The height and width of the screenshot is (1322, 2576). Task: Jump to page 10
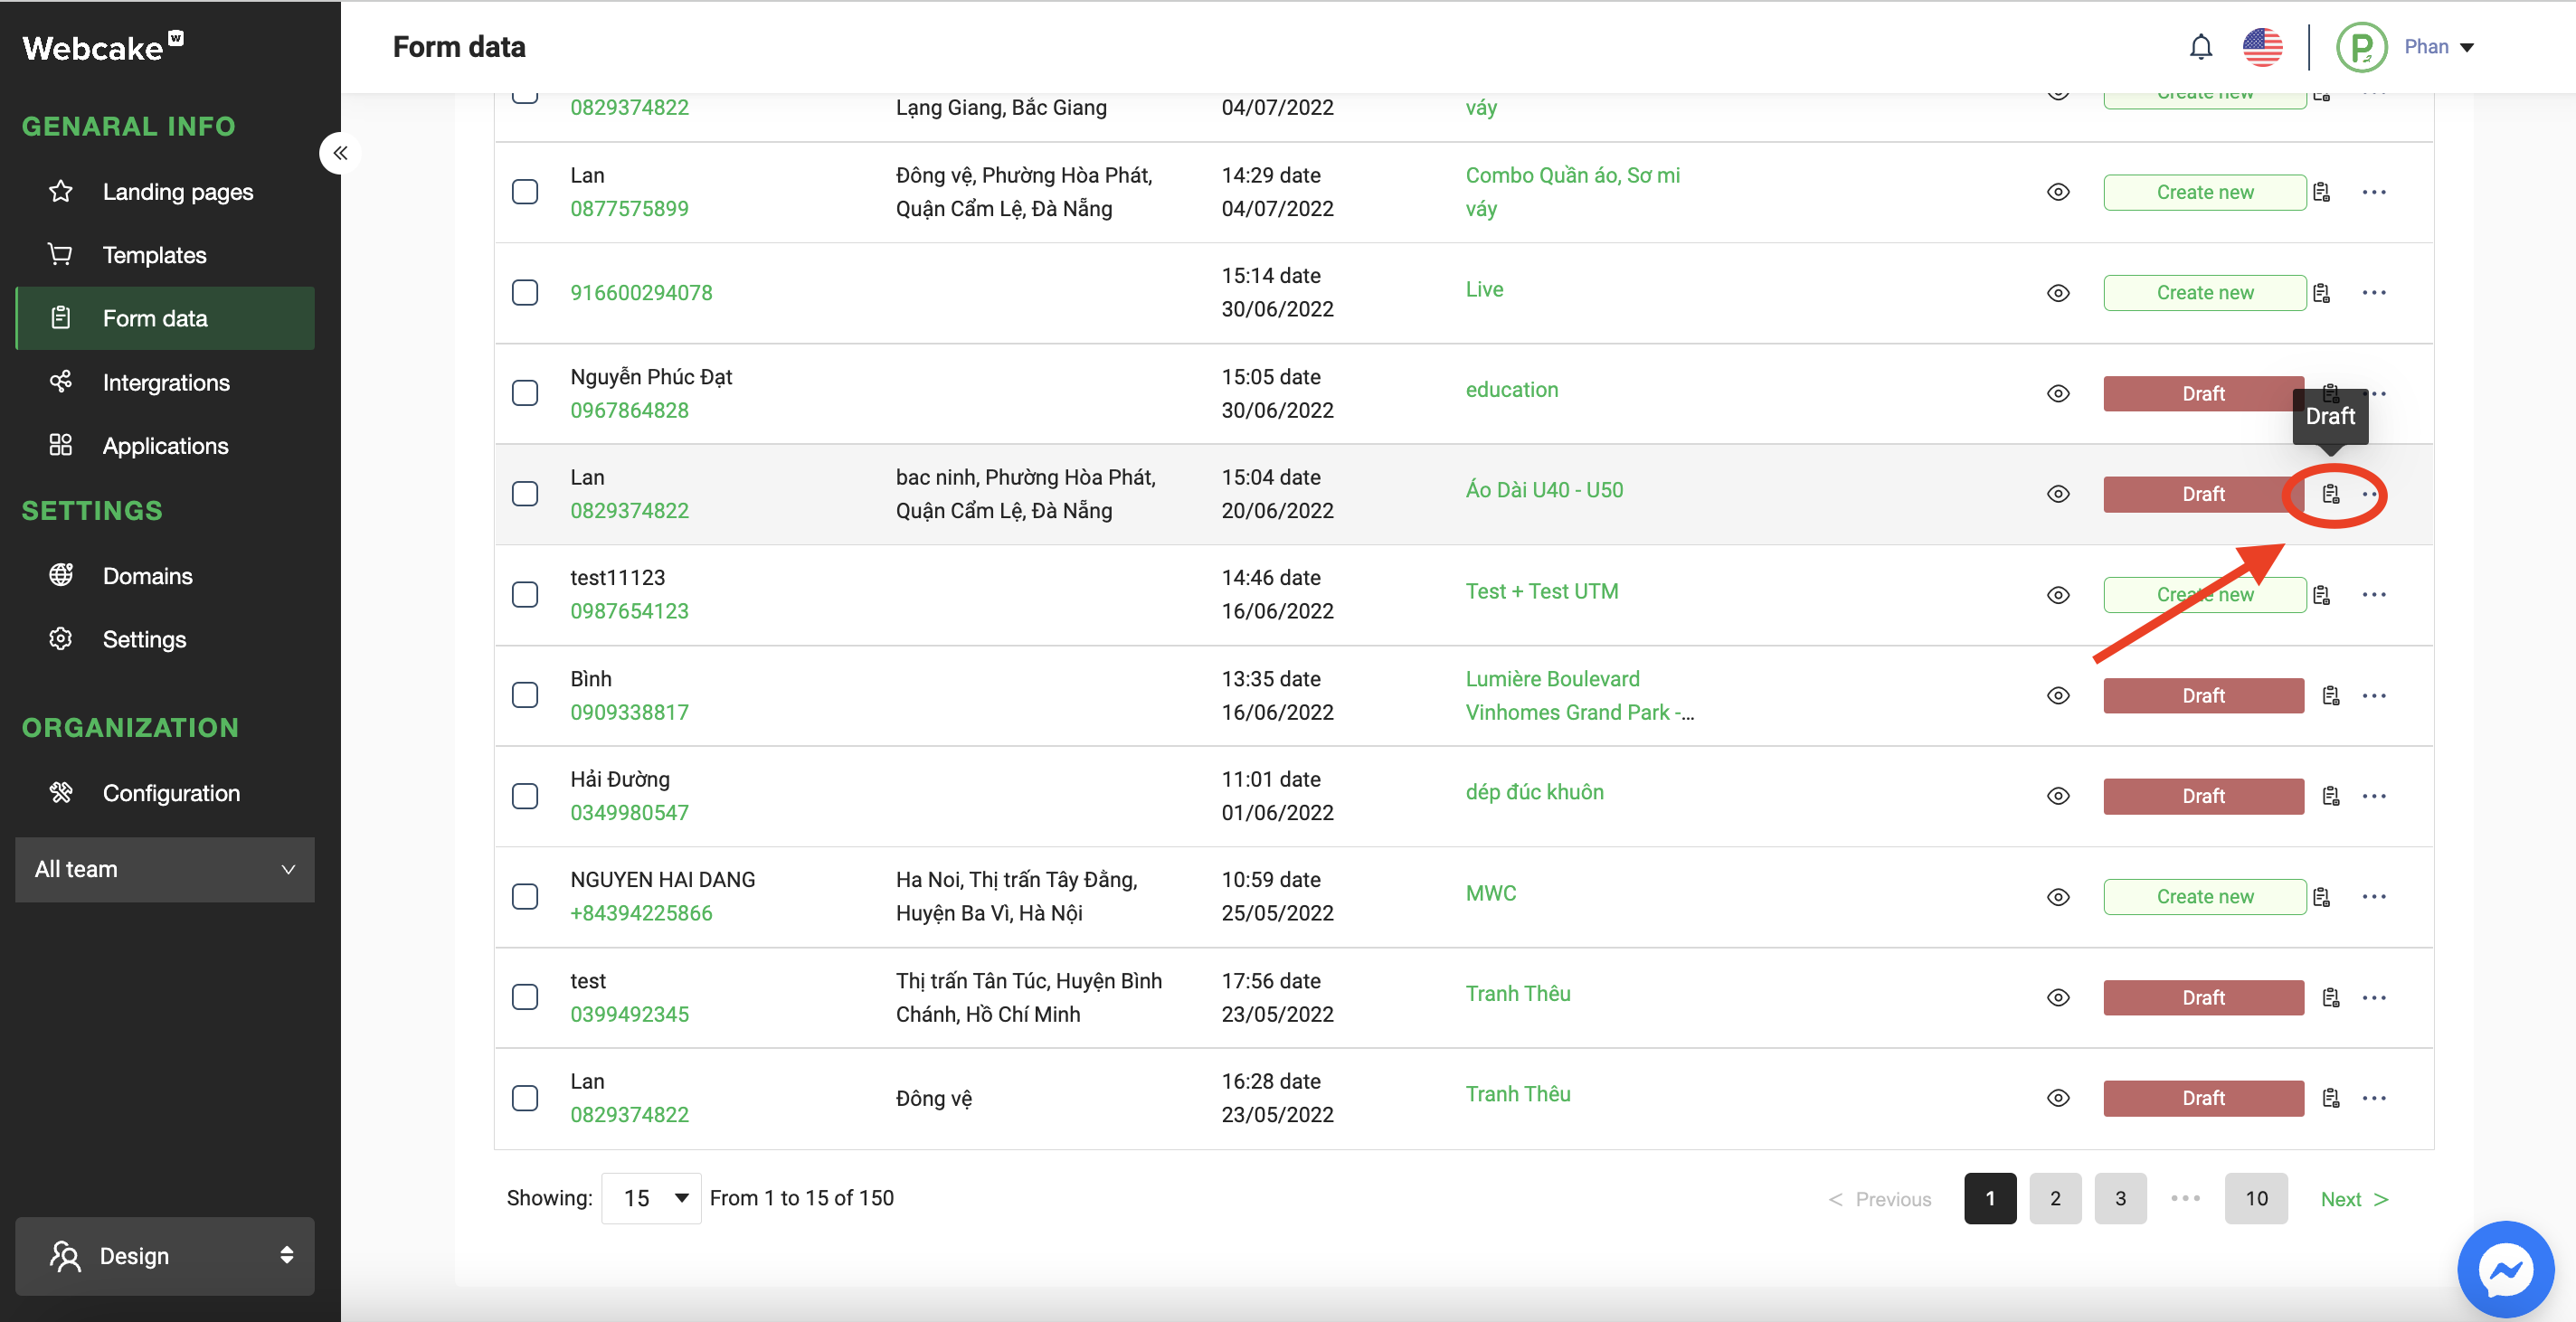(x=2256, y=1198)
